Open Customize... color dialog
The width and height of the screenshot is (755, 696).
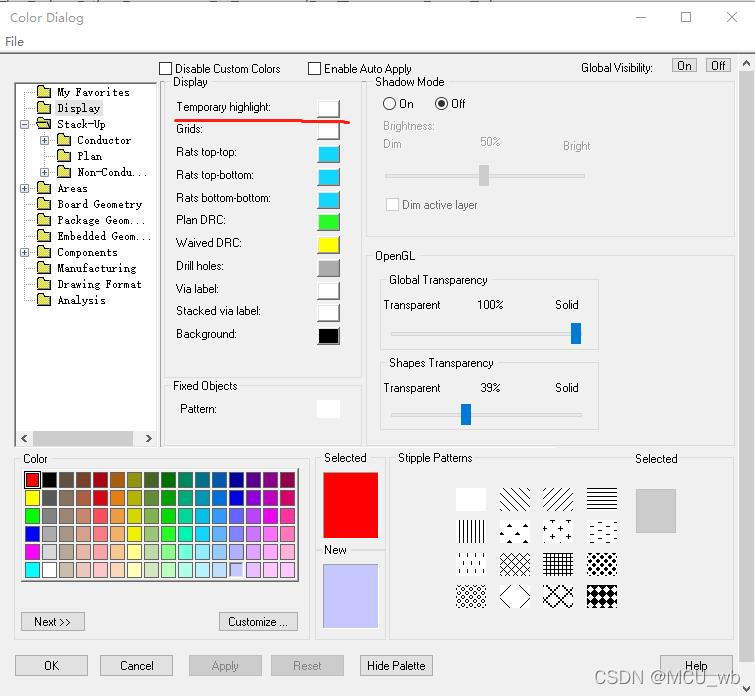pyautogui.click(x=258, y=622)
